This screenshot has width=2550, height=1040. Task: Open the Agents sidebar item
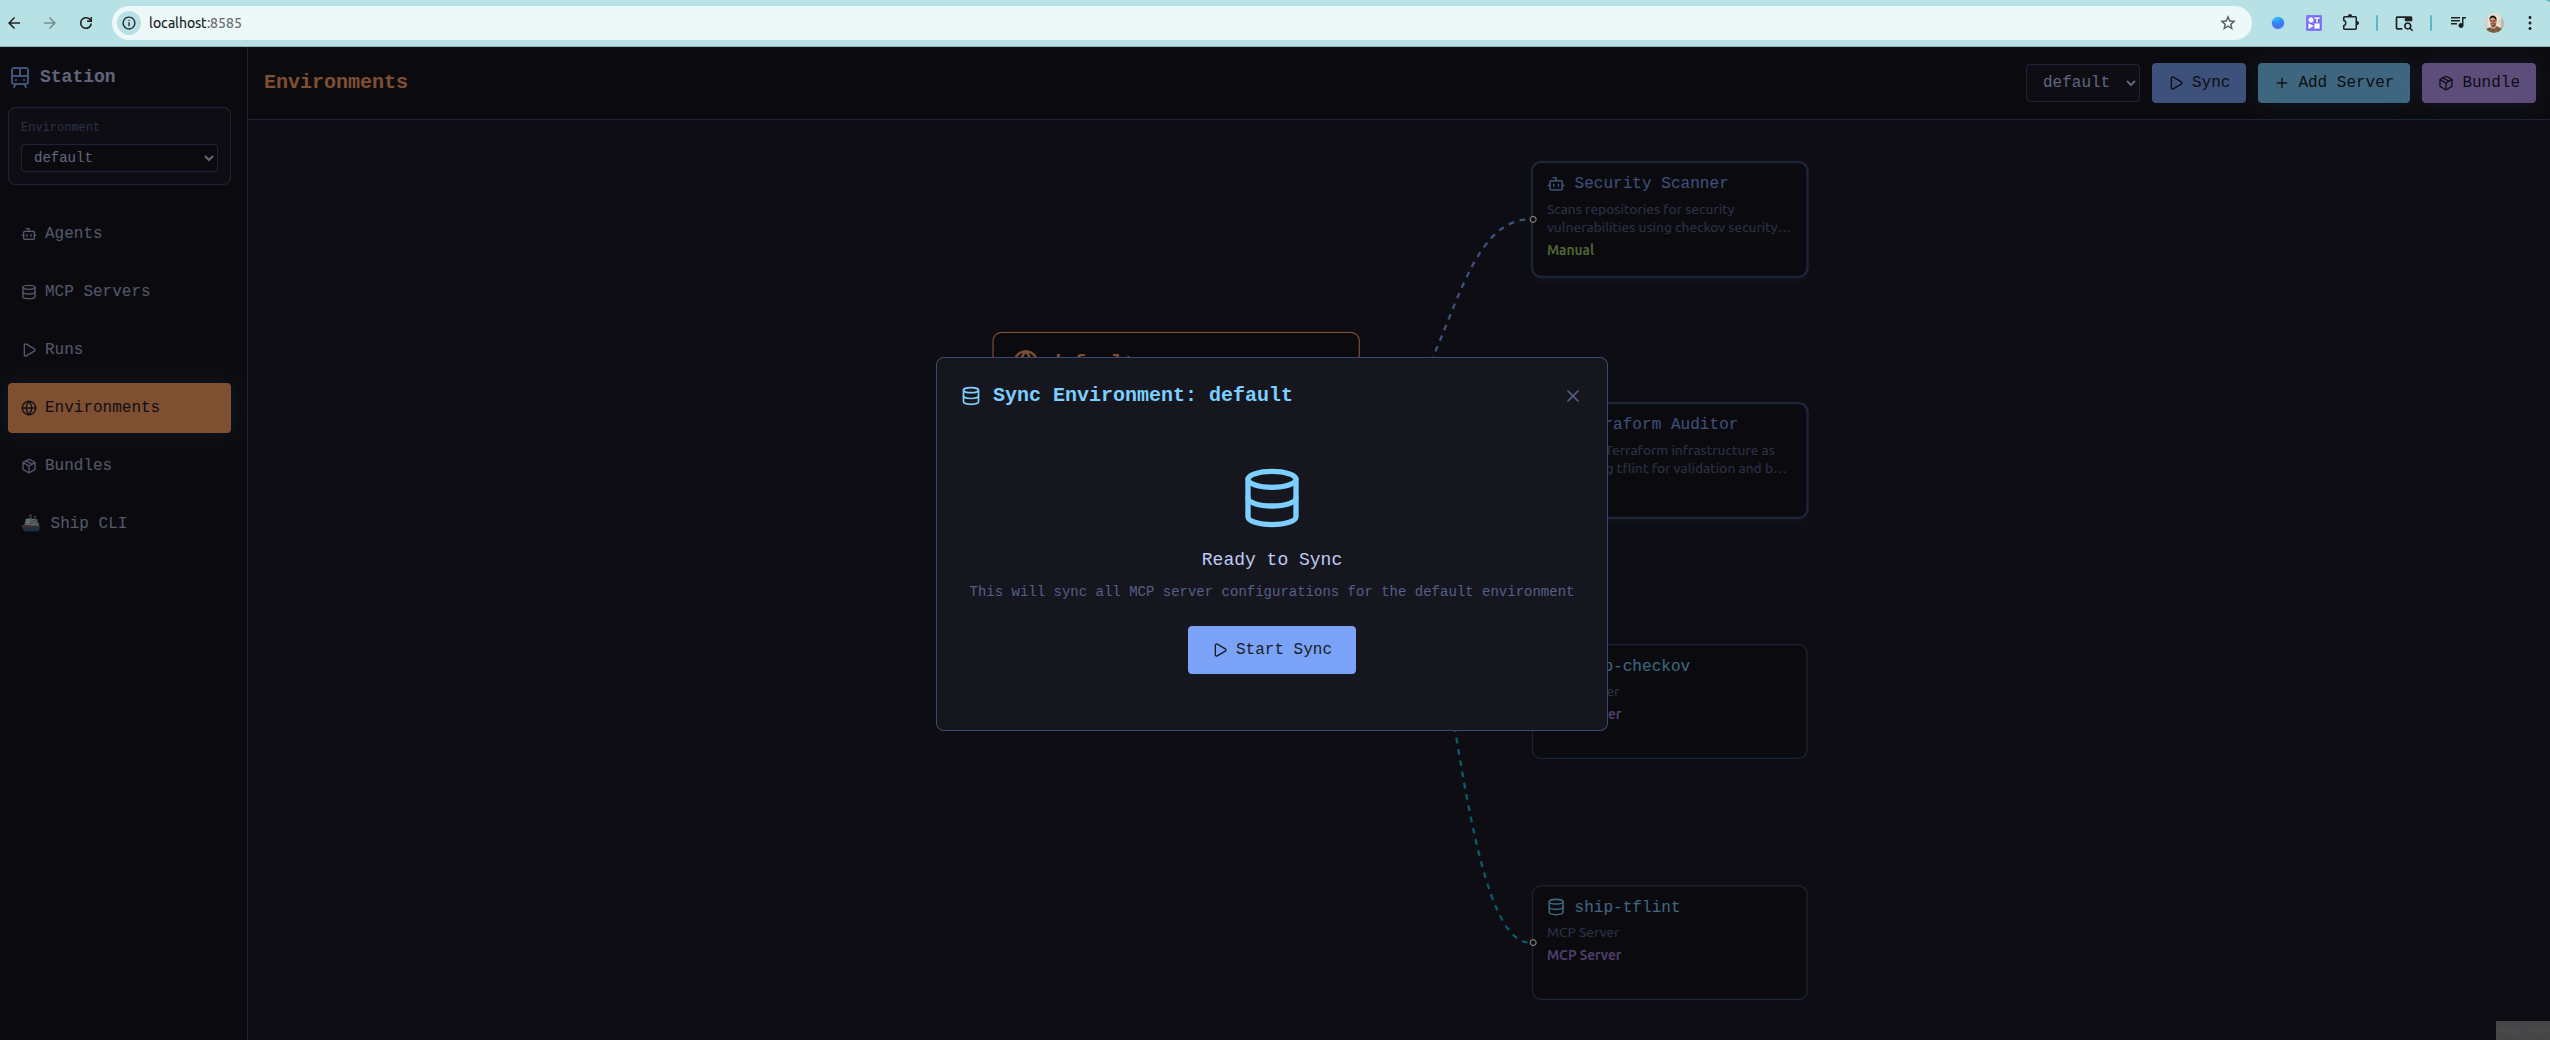(x=119, y=233)
